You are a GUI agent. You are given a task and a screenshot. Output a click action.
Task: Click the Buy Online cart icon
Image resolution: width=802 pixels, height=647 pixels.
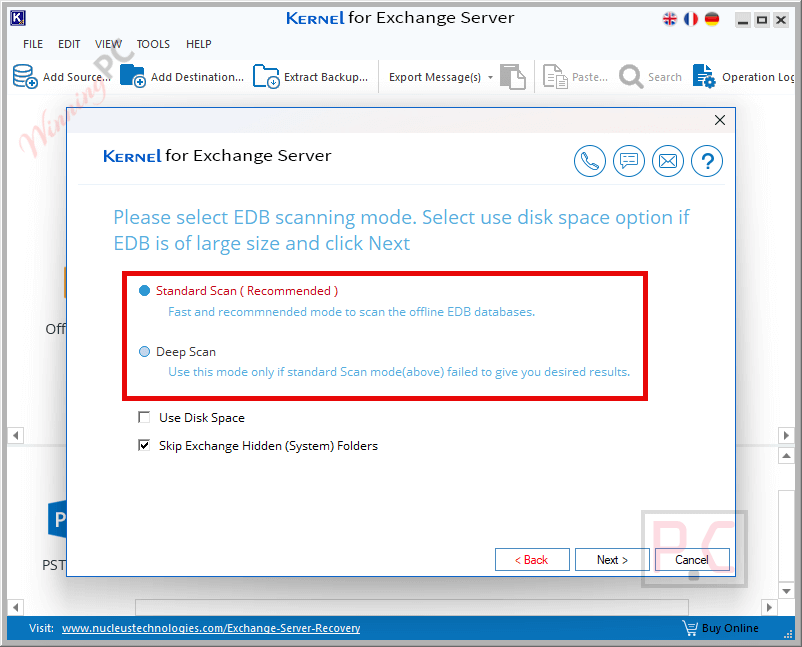click(x=689, y=628)
